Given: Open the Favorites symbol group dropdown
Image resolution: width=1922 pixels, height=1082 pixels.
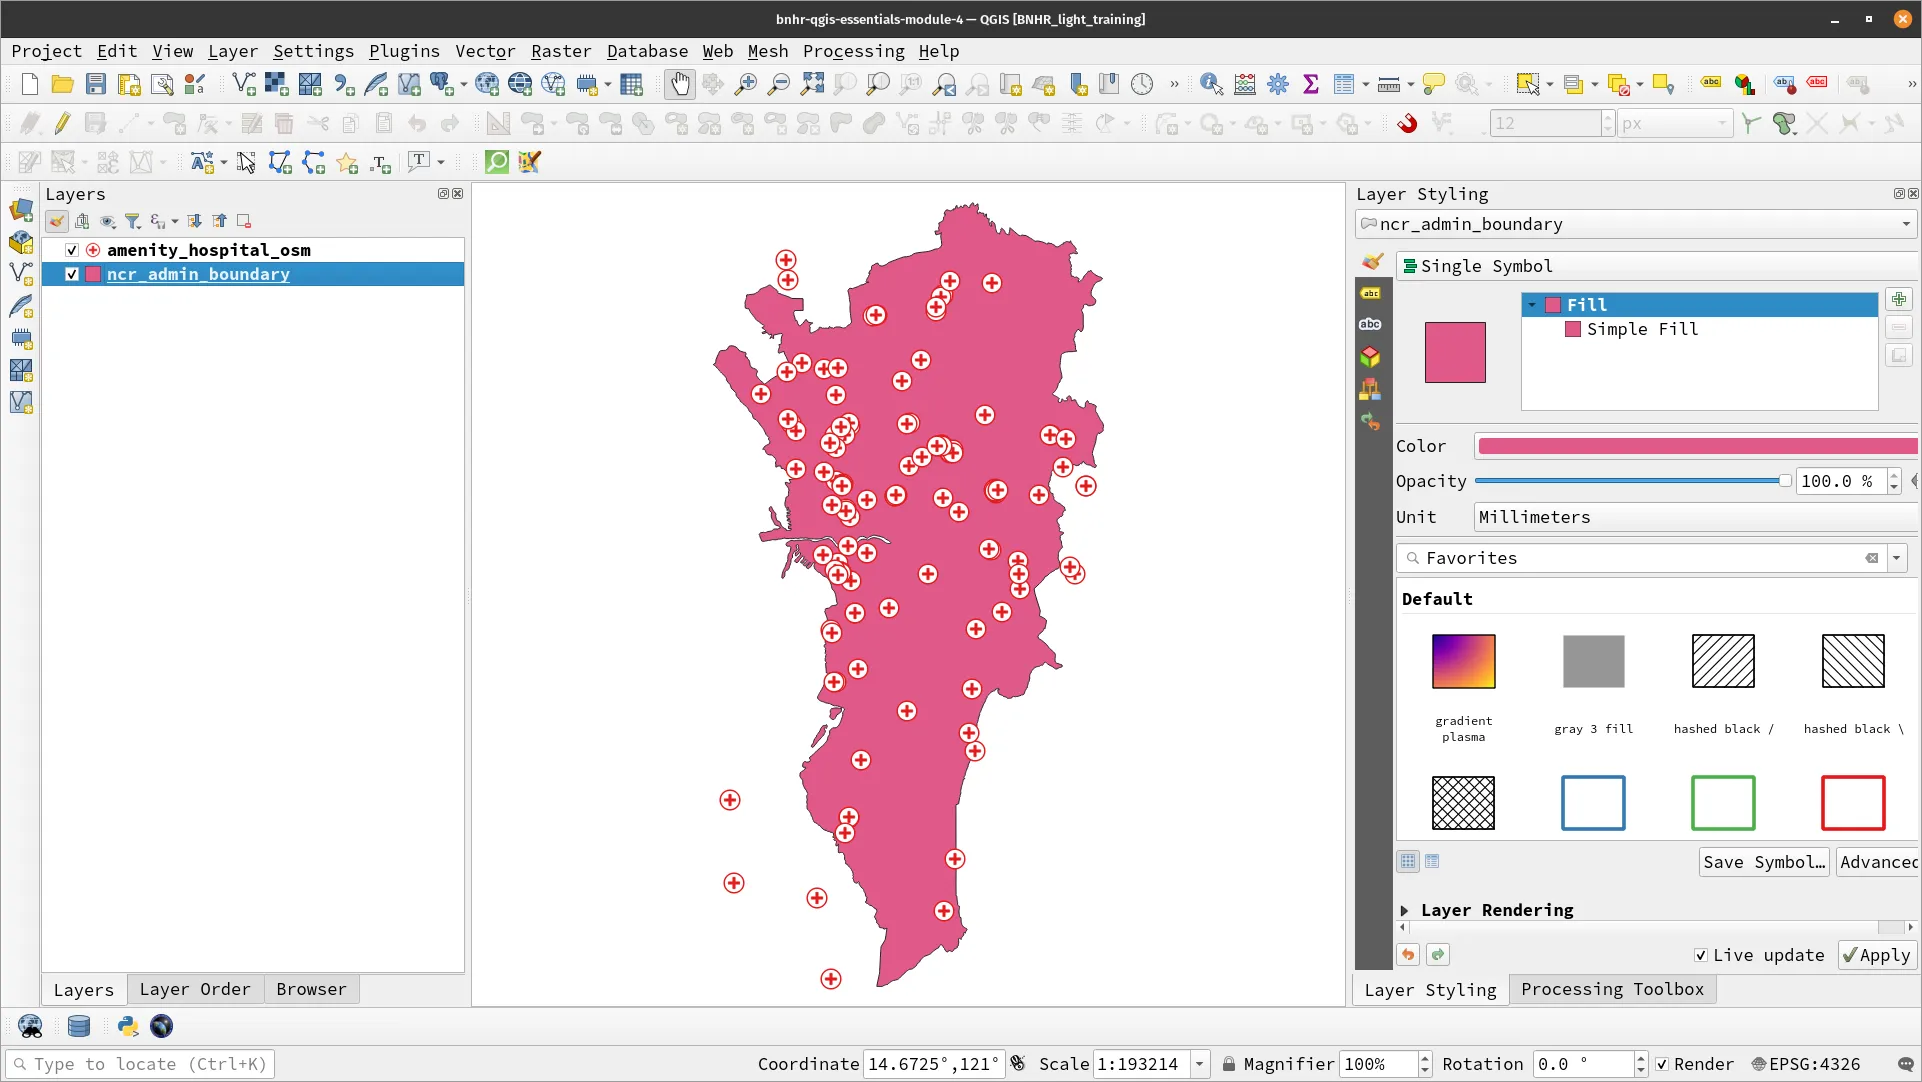Looking at the screenshot, I should pyautogui.click(x=1897, y=558).
